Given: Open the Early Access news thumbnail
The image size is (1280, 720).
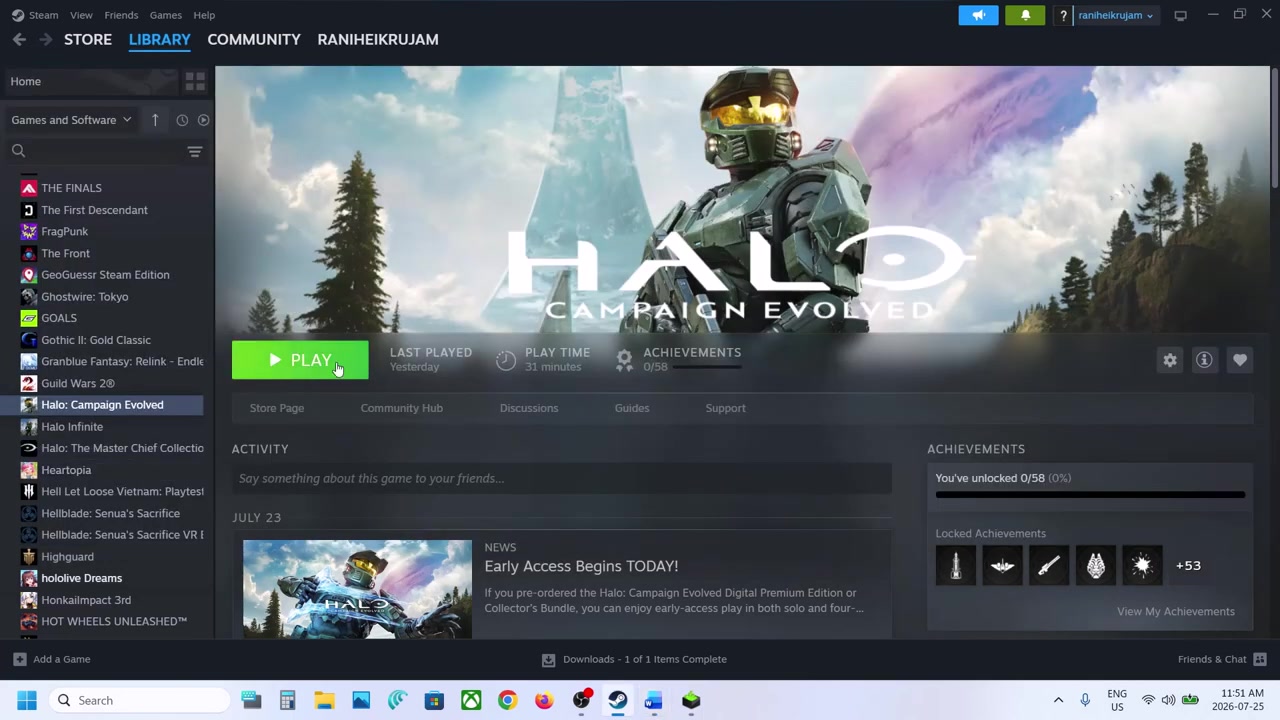Looking at the screenshot, I should 357,589.
